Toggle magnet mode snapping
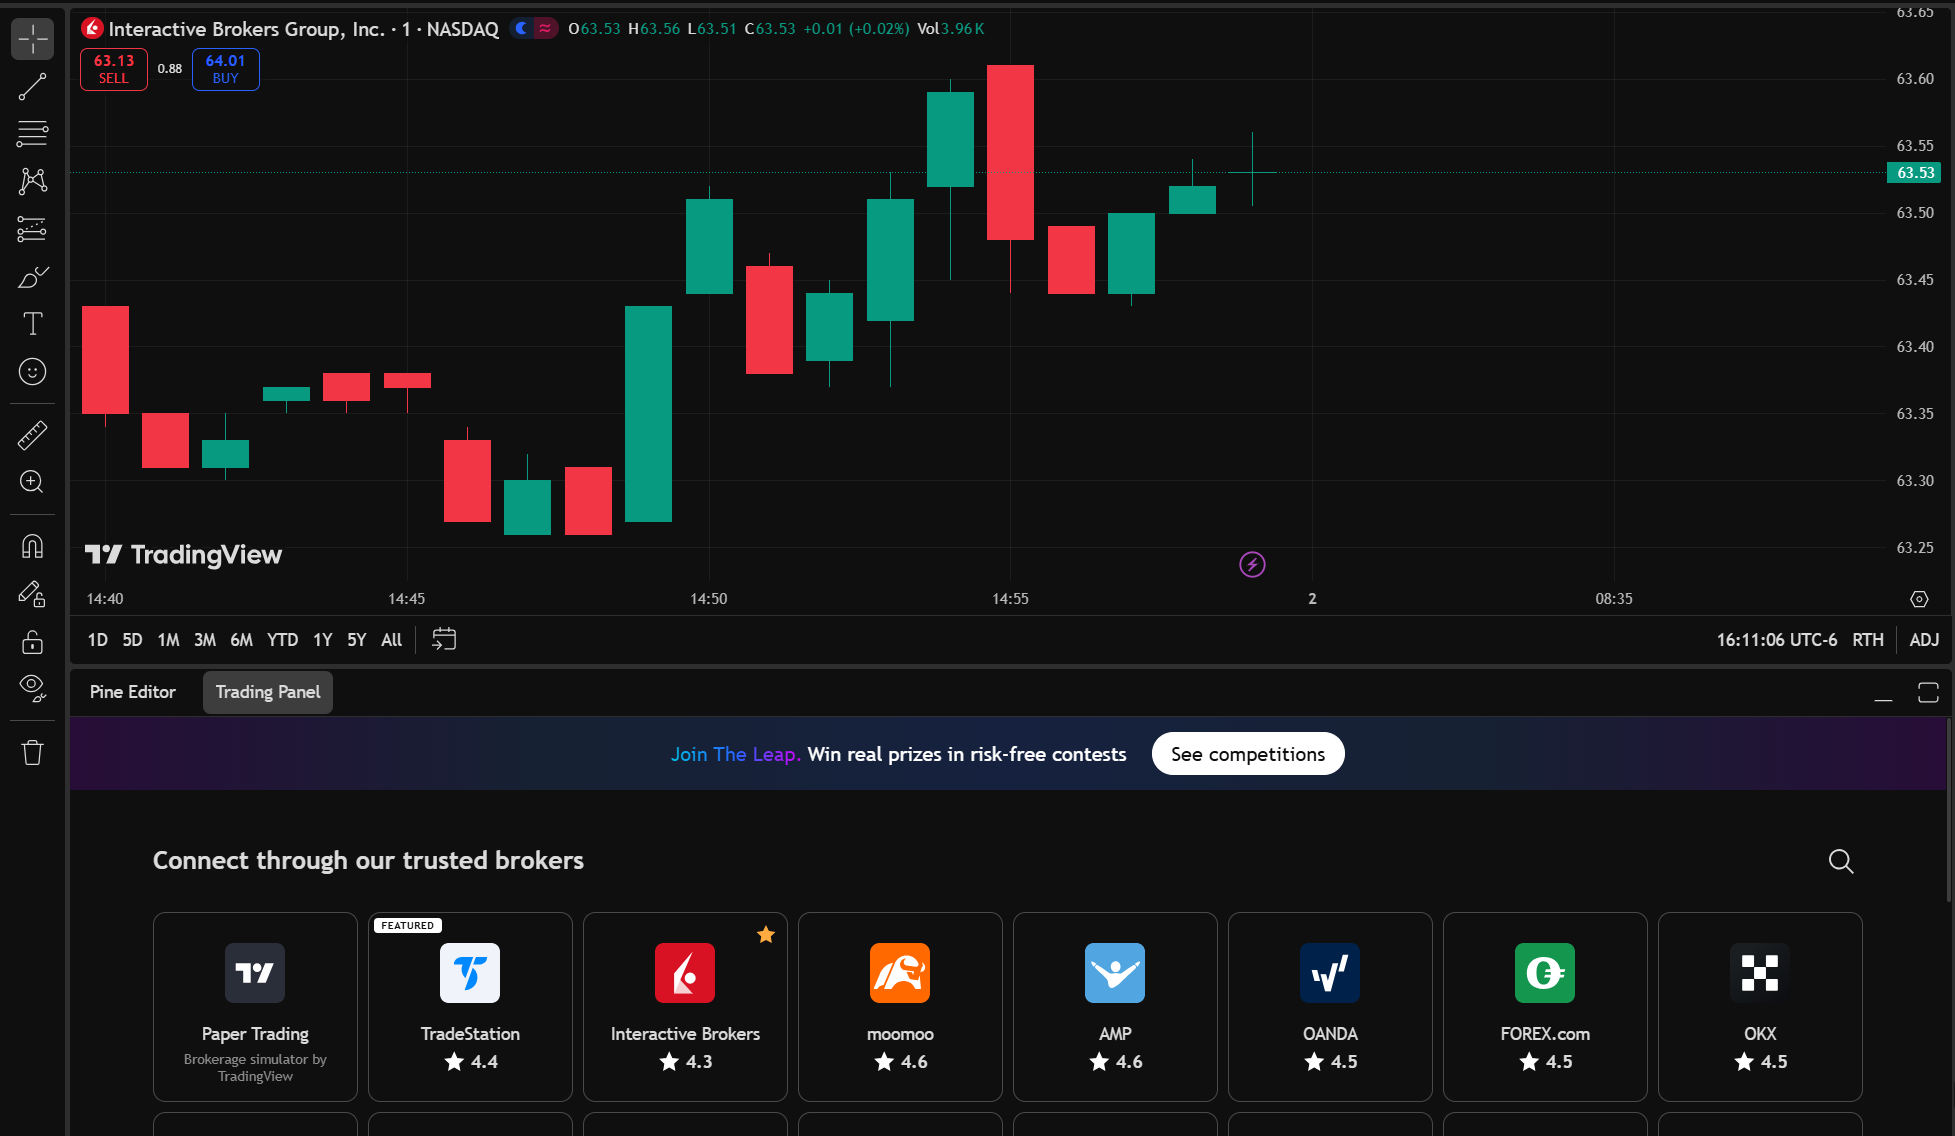Image resolution: width=1955 pixels, height=1136 pixels. pos(32,546)
